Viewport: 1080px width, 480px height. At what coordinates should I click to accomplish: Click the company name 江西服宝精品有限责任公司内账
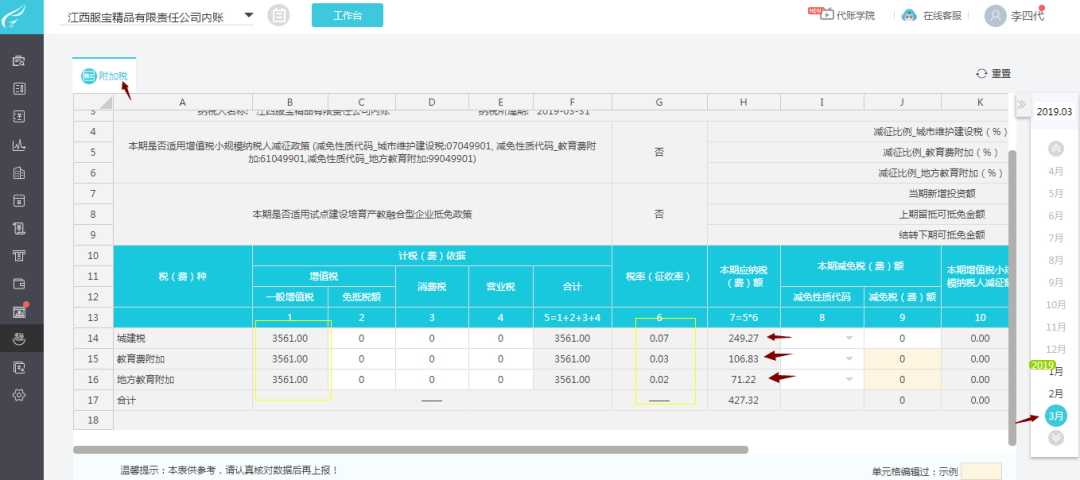146,17
